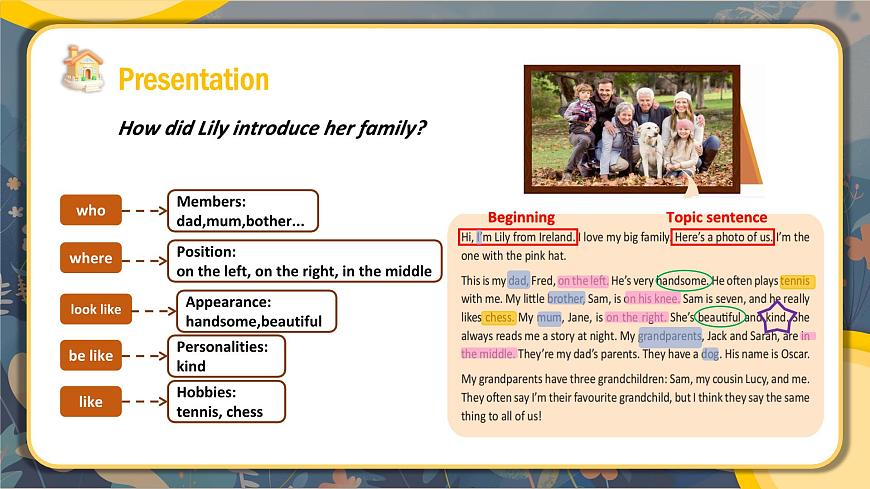Click the sentence 'His name is Oscar.'
The width and height of the screenshot is (870, 489).
point(767,354)
